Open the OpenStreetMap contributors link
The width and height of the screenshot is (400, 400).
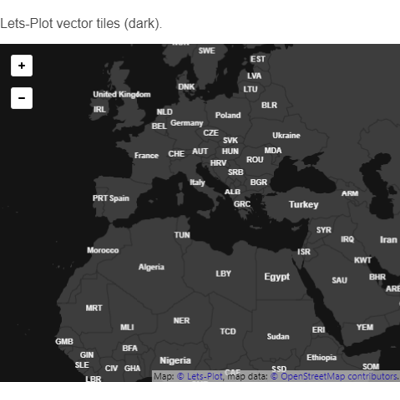(335, 377)
